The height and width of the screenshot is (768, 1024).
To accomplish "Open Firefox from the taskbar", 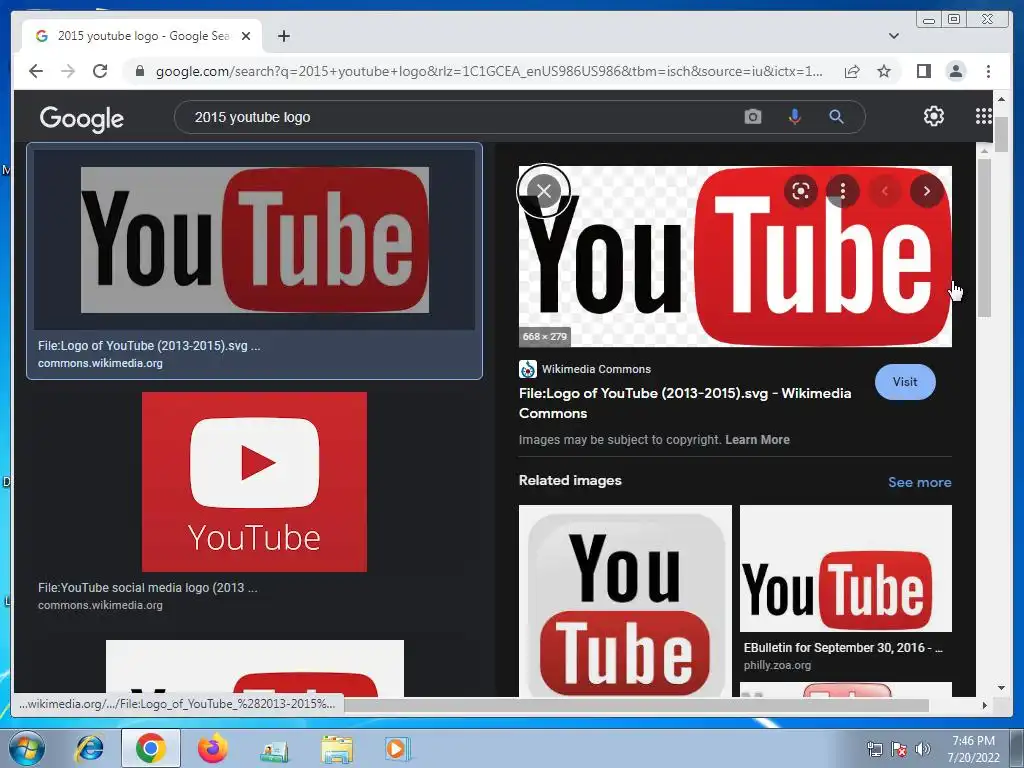I will coord(212,748).
